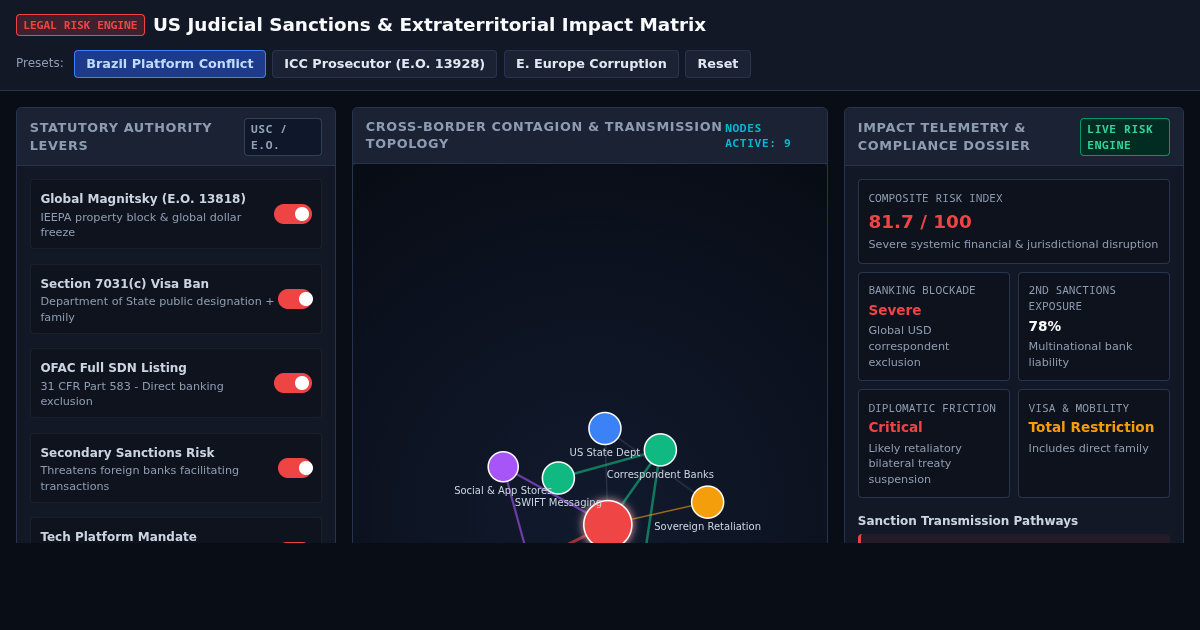Click the 81.7 / 100 risk score
Screen dimensions: 1200x630
[920, 222]
